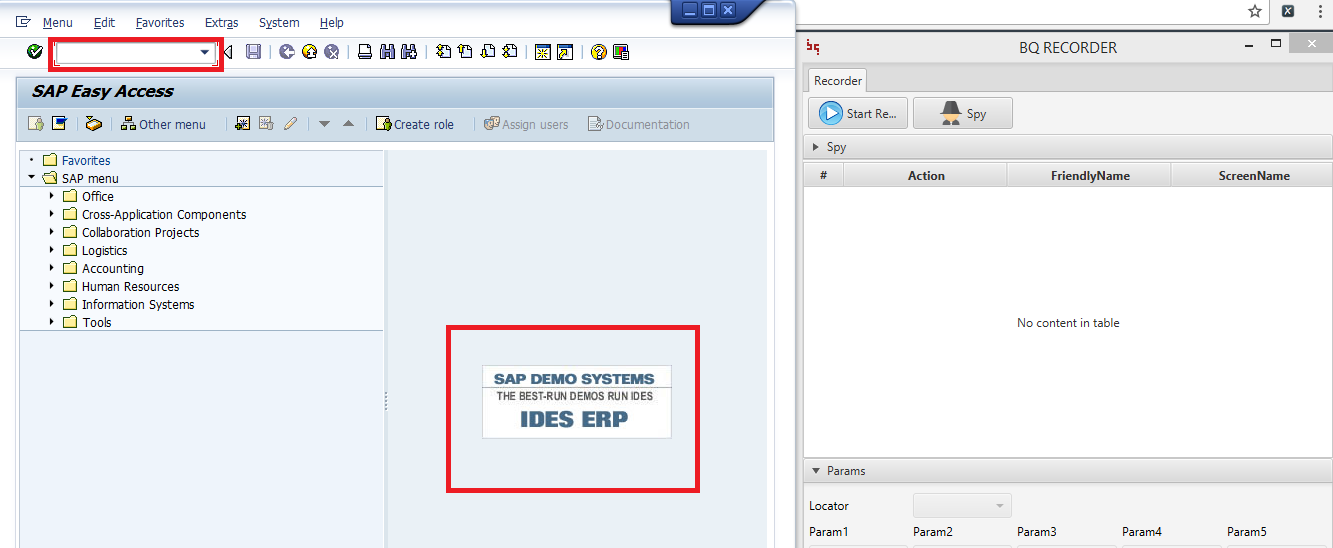Screen dimensions: 1333x548
Task: Open the Locator dropdown in BQ Recorder
Action: [962, 506]
